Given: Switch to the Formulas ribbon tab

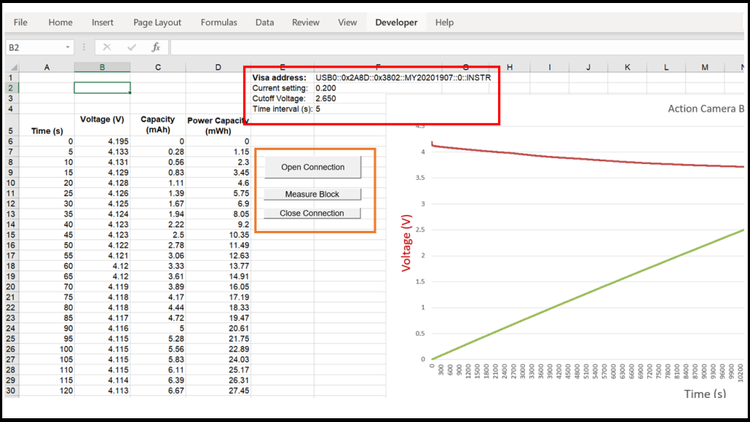Looking at the screenshot, I should click(x=219, y=22).
